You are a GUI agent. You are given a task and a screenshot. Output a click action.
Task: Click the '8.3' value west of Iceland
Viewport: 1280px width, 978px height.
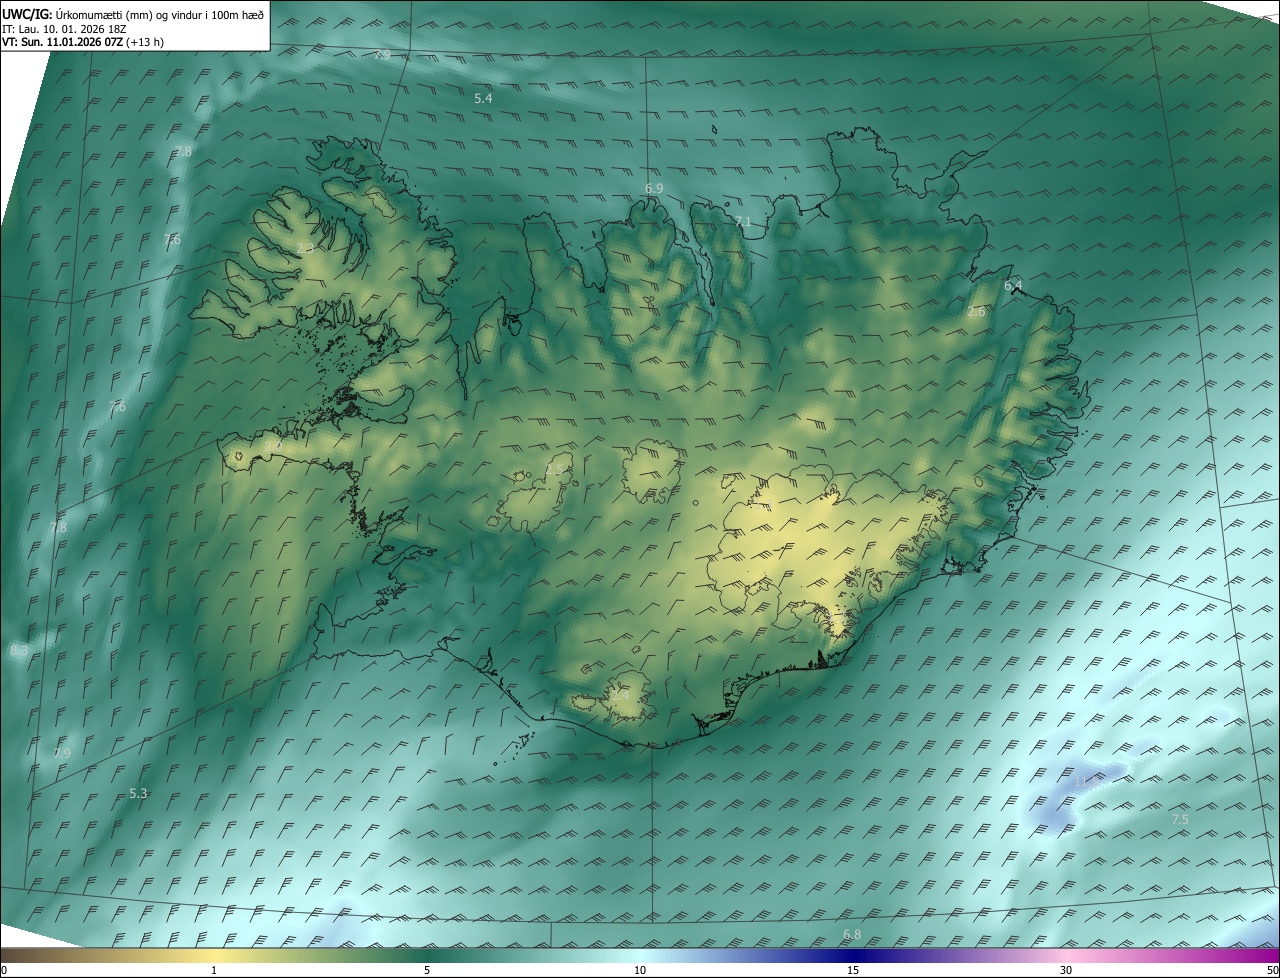(x=18, y=651)
